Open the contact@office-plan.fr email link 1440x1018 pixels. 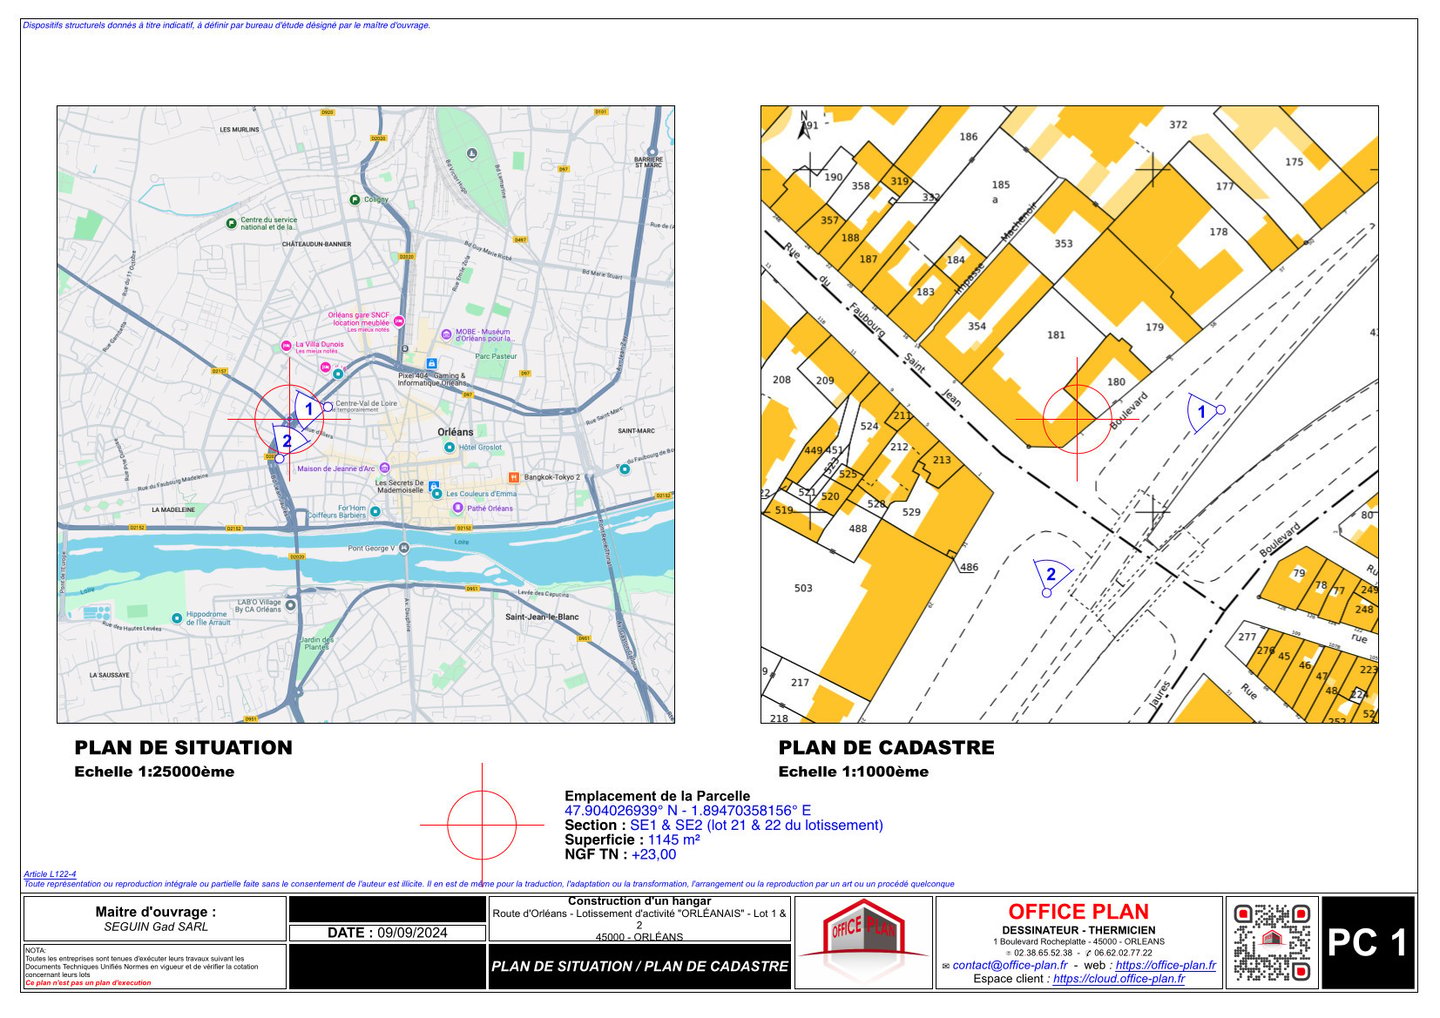(1009, 965)
